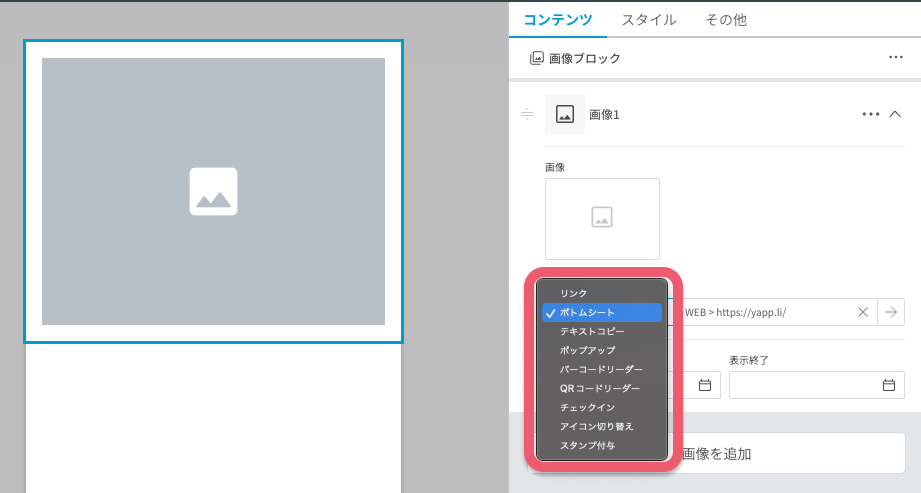Clear the link URL with the X icon

point(862,312)
